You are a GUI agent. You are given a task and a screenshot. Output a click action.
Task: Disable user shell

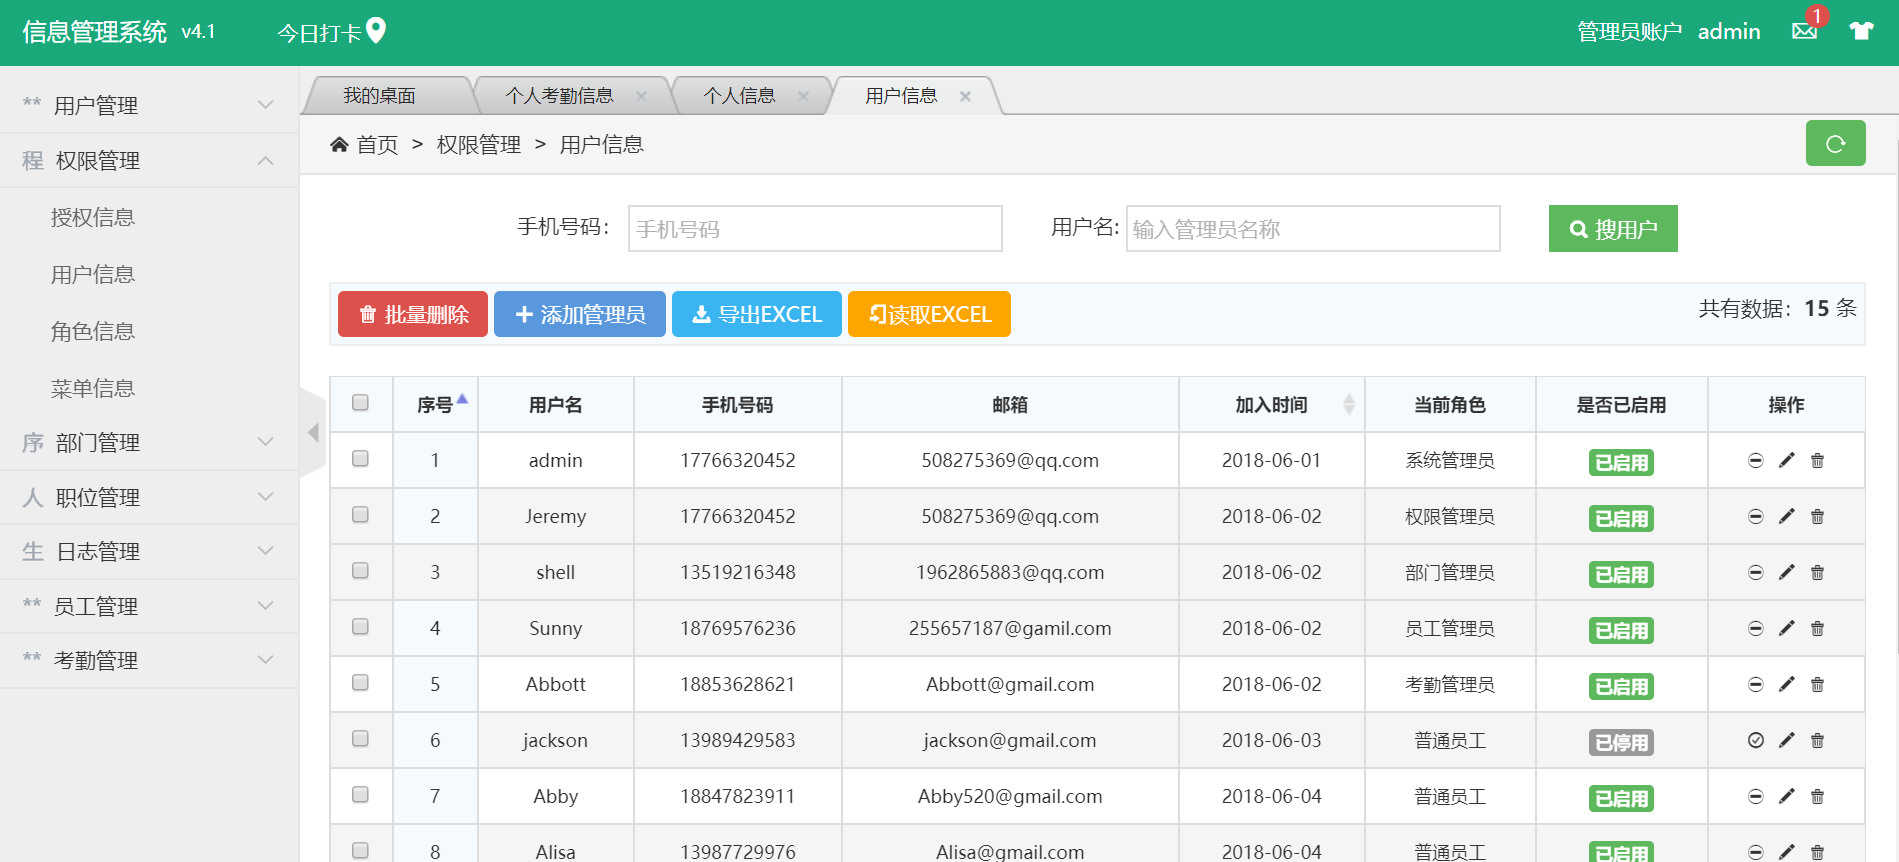[x=1755, y=572]
